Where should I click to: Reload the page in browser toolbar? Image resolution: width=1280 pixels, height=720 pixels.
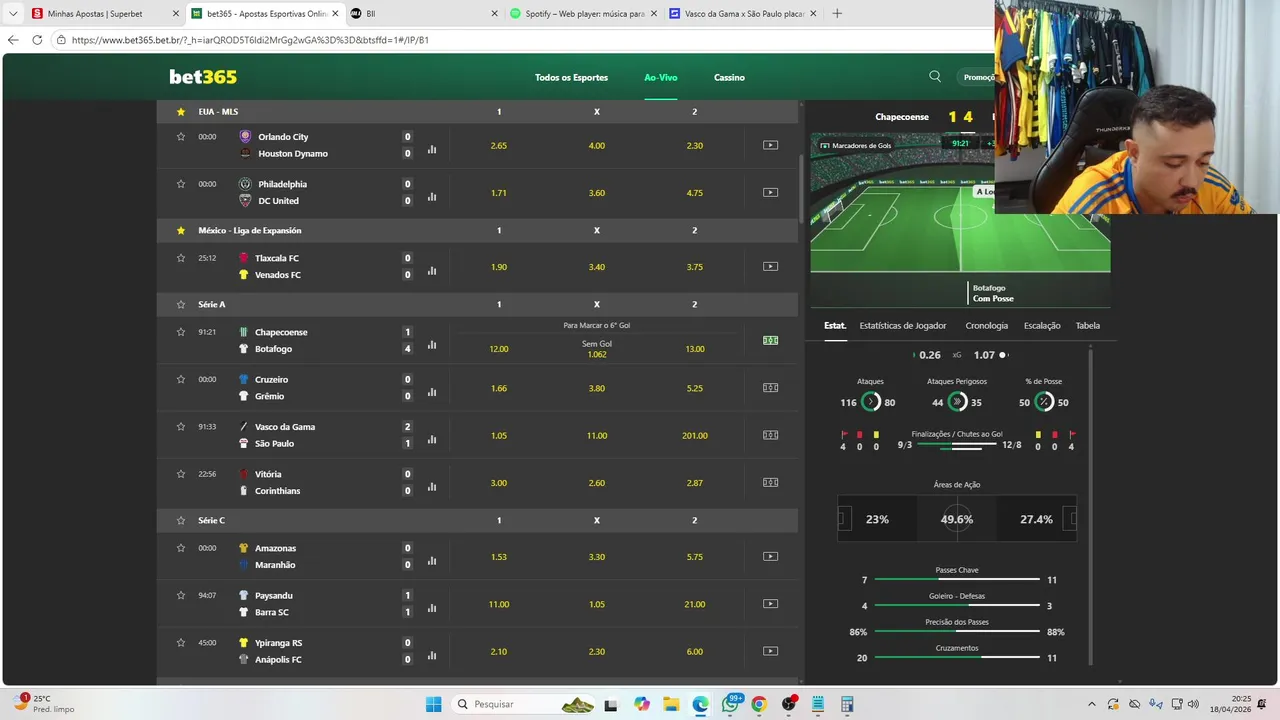pos(37,40)
